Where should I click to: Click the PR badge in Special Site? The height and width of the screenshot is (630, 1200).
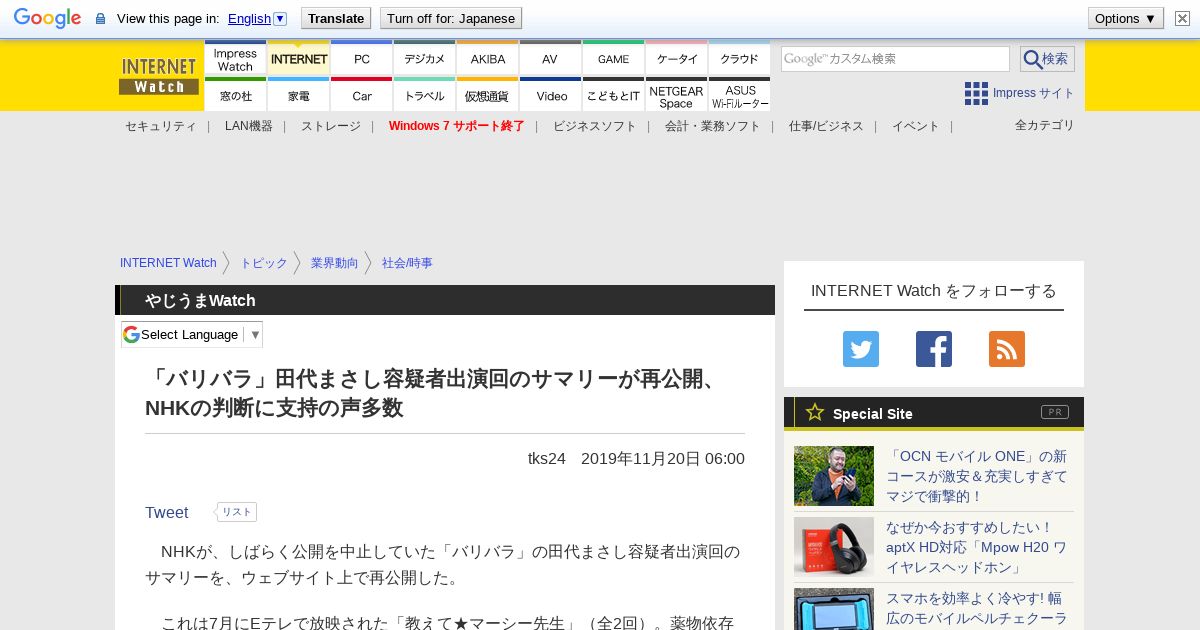coord(1055,412)
